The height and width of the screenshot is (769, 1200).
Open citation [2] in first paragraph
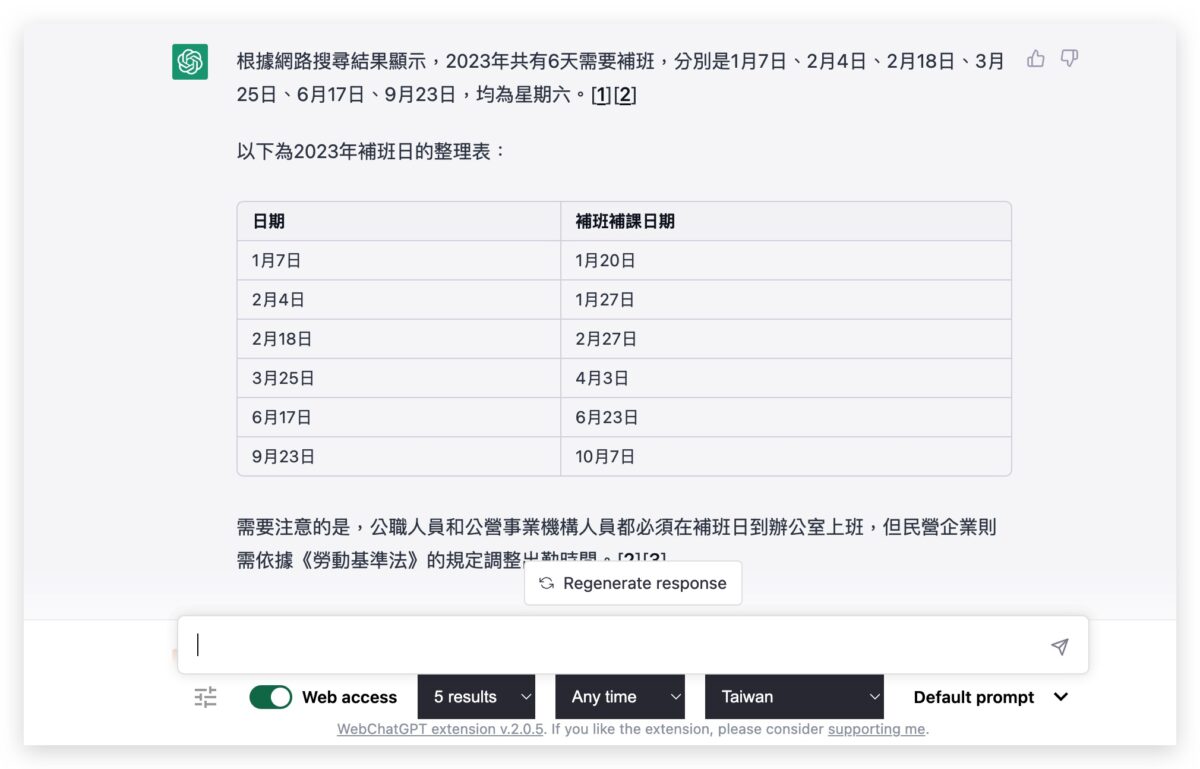[x=625, y=96]
